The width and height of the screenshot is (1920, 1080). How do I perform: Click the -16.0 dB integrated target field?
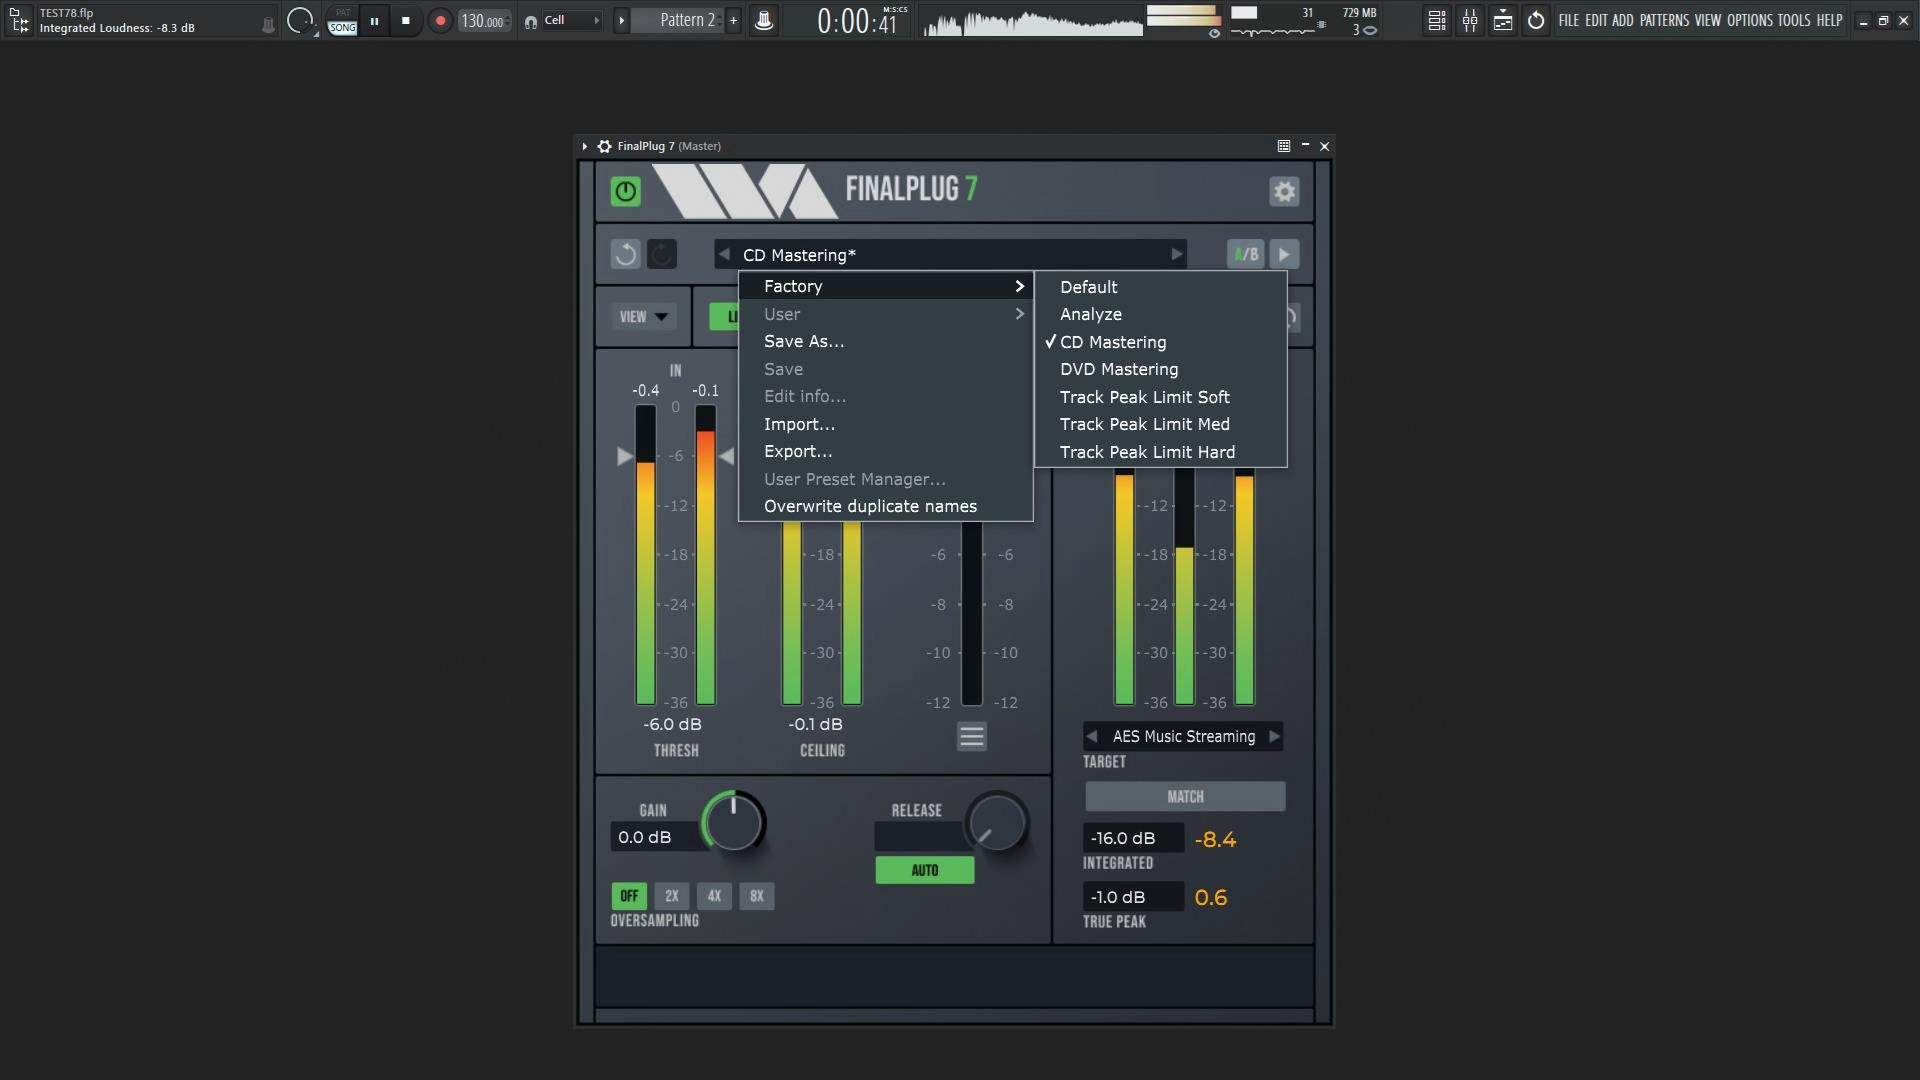click(x=1133, y=838)
